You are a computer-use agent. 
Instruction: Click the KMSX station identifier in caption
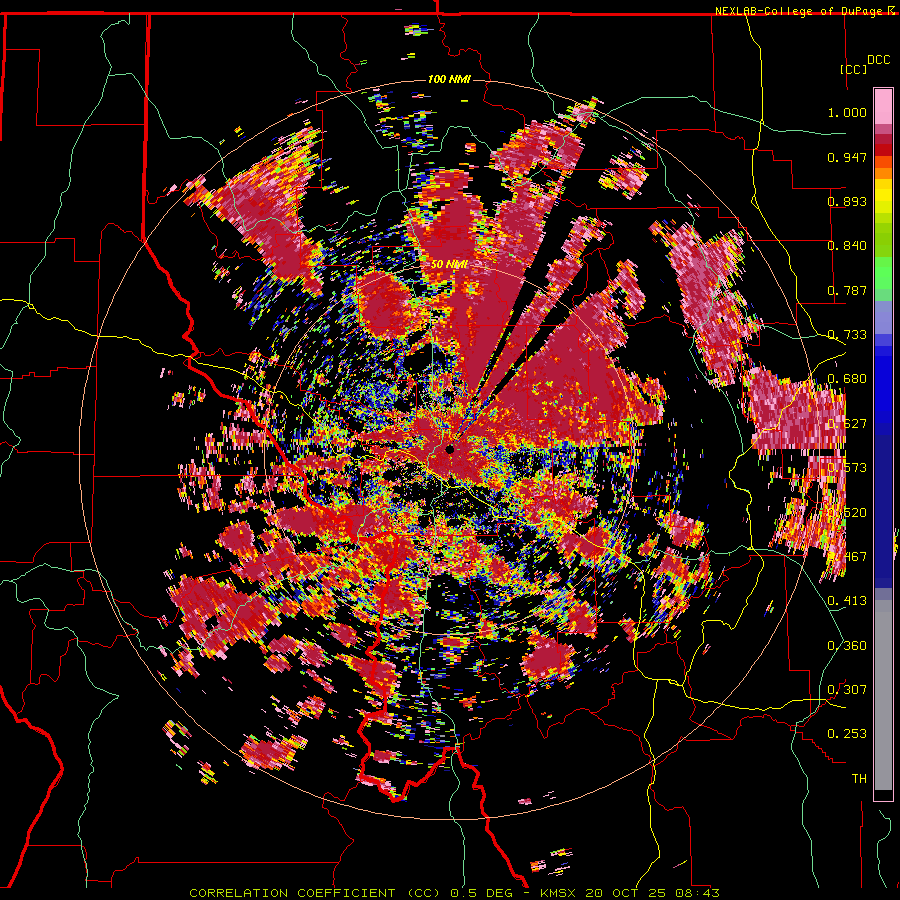tap(559, 893)
